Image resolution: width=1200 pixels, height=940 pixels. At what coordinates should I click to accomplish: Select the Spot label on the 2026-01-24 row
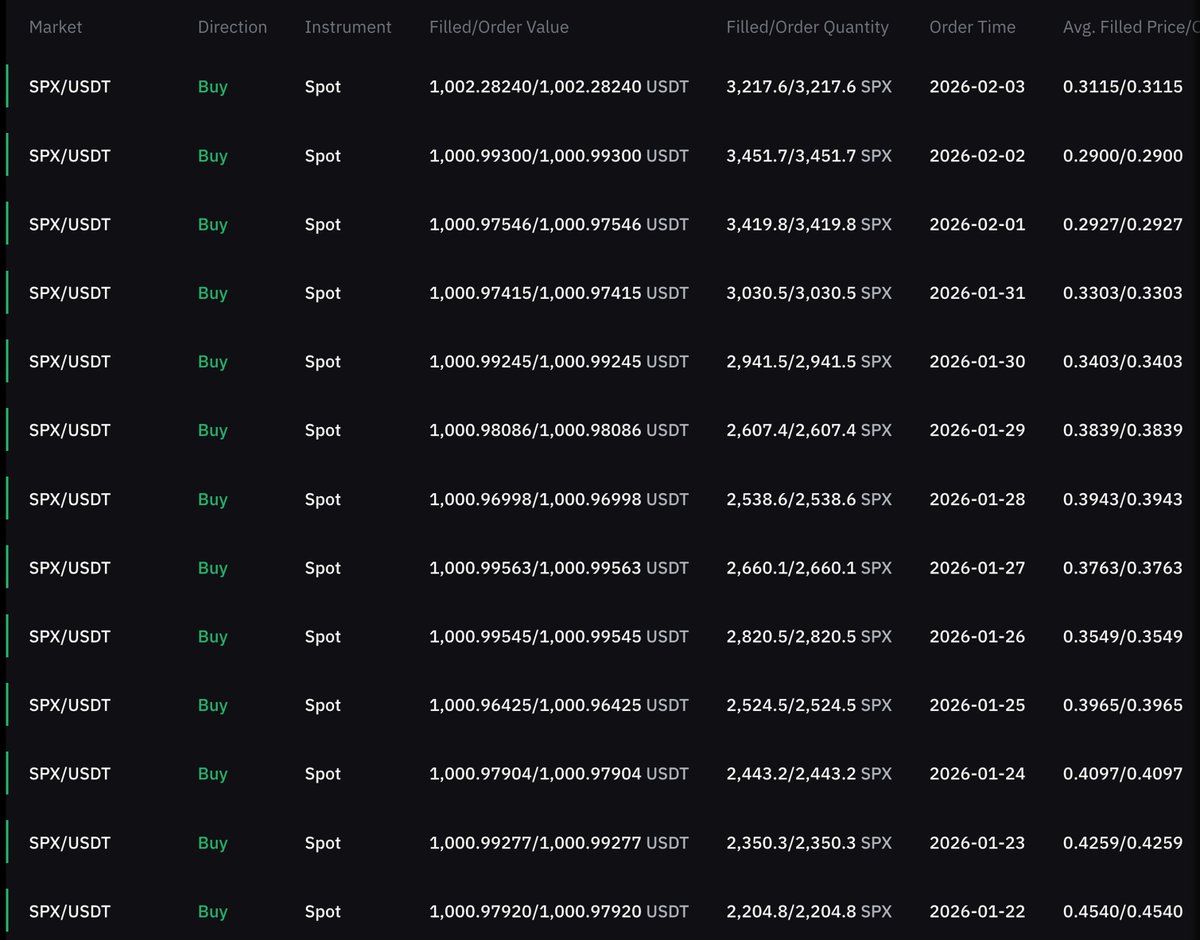(322, 773)
